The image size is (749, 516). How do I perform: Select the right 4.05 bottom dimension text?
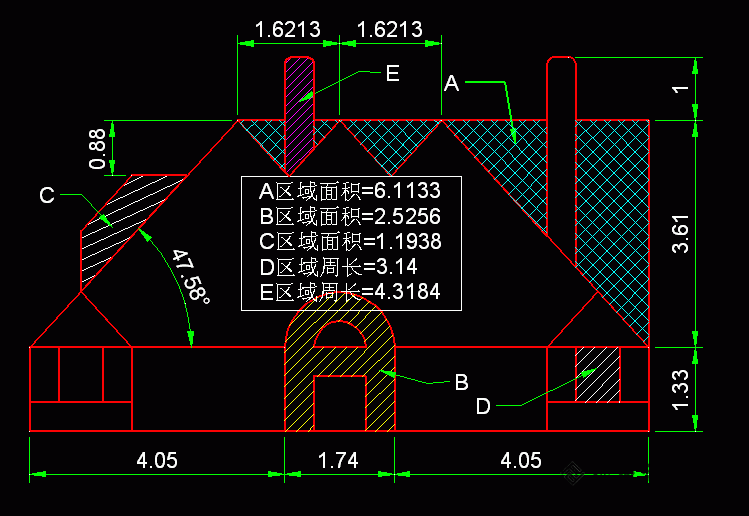point(521,461)
